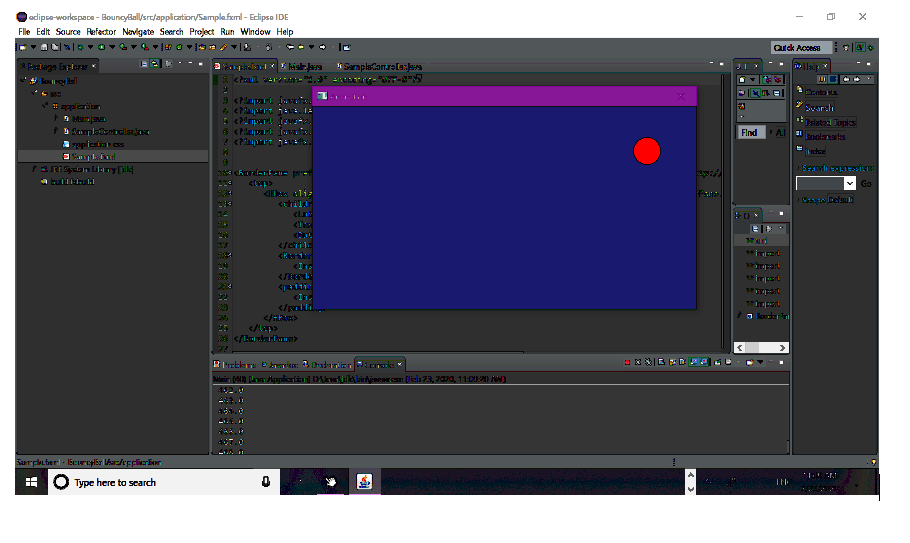Expand the SampleController.java tree node

(x=56, y=131)
